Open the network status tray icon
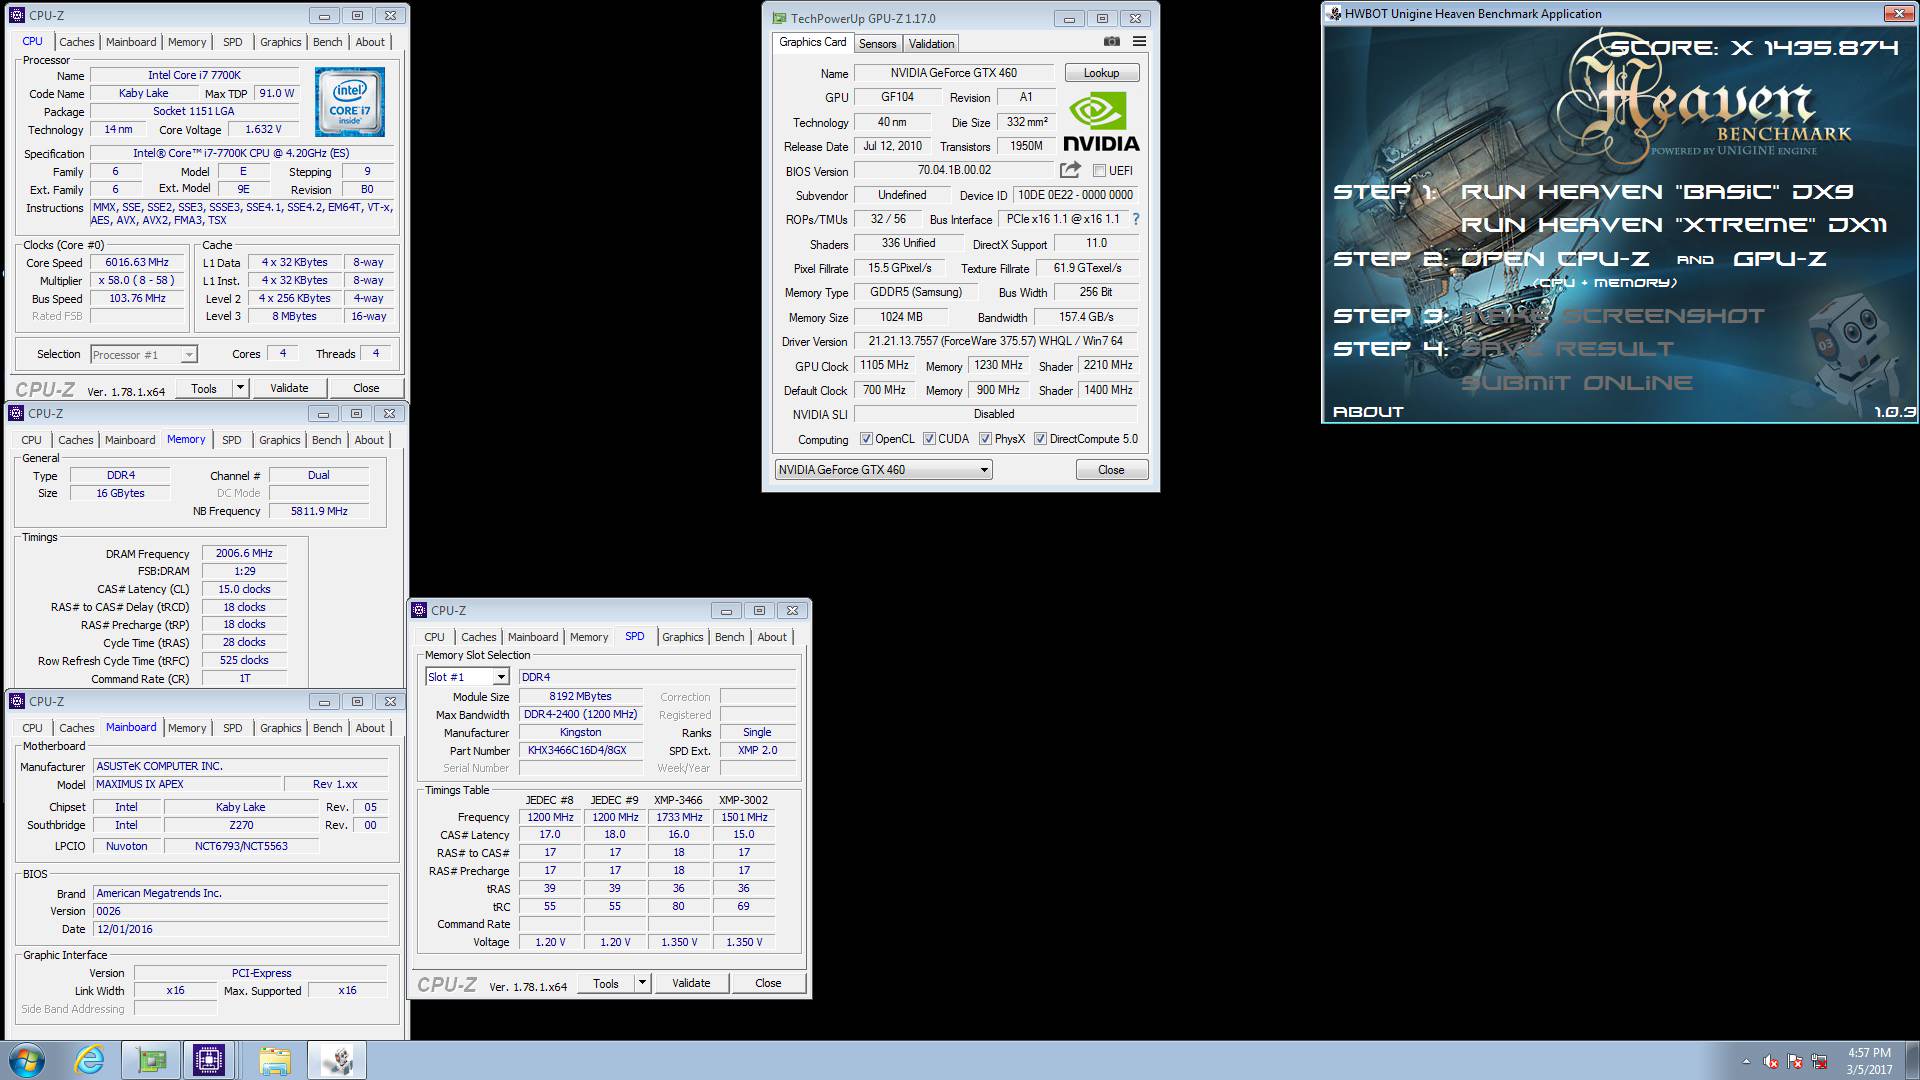The image size is (1920, 1080). [x=1819, y=1061]
